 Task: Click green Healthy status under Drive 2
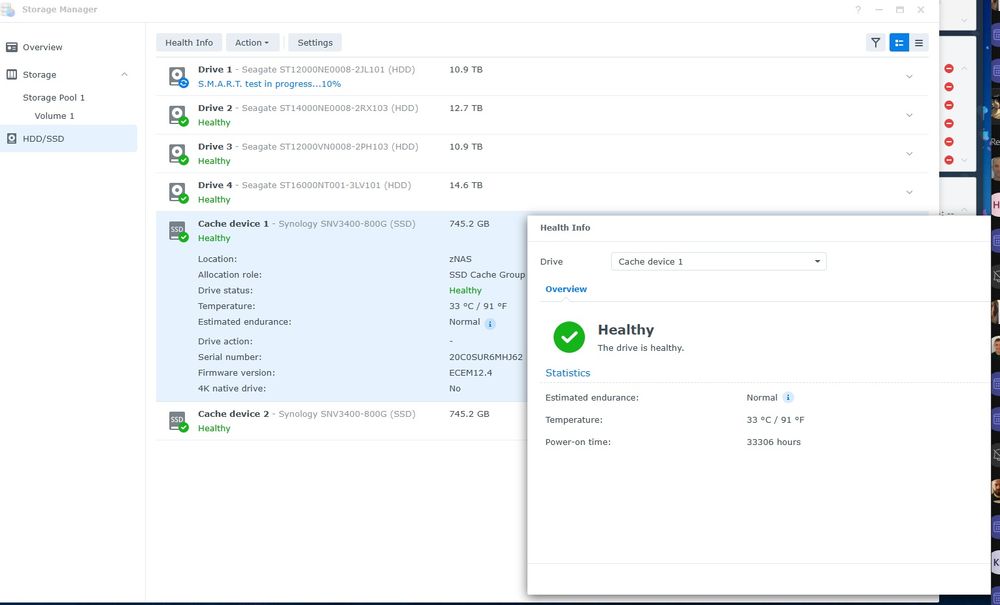(214, 122)
